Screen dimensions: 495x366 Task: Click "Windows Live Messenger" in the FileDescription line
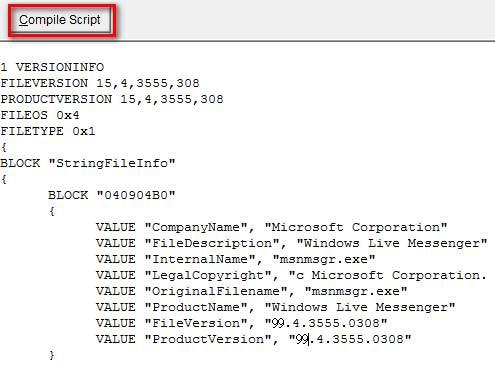[392, 243]
